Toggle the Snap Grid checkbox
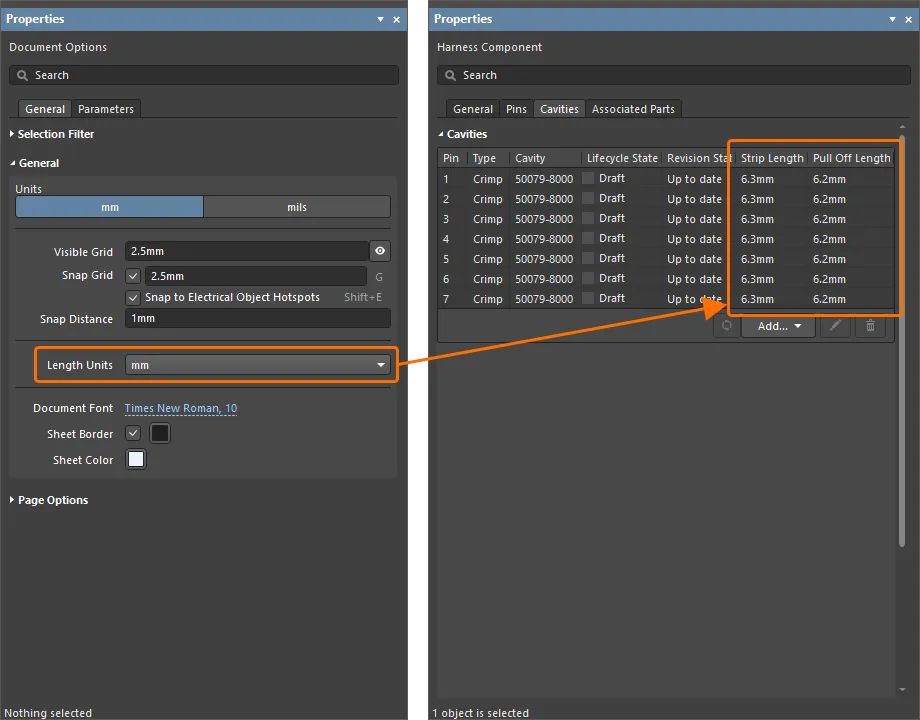Image resolution: width=920 pixels, height=720 pixels. (134, 275)
